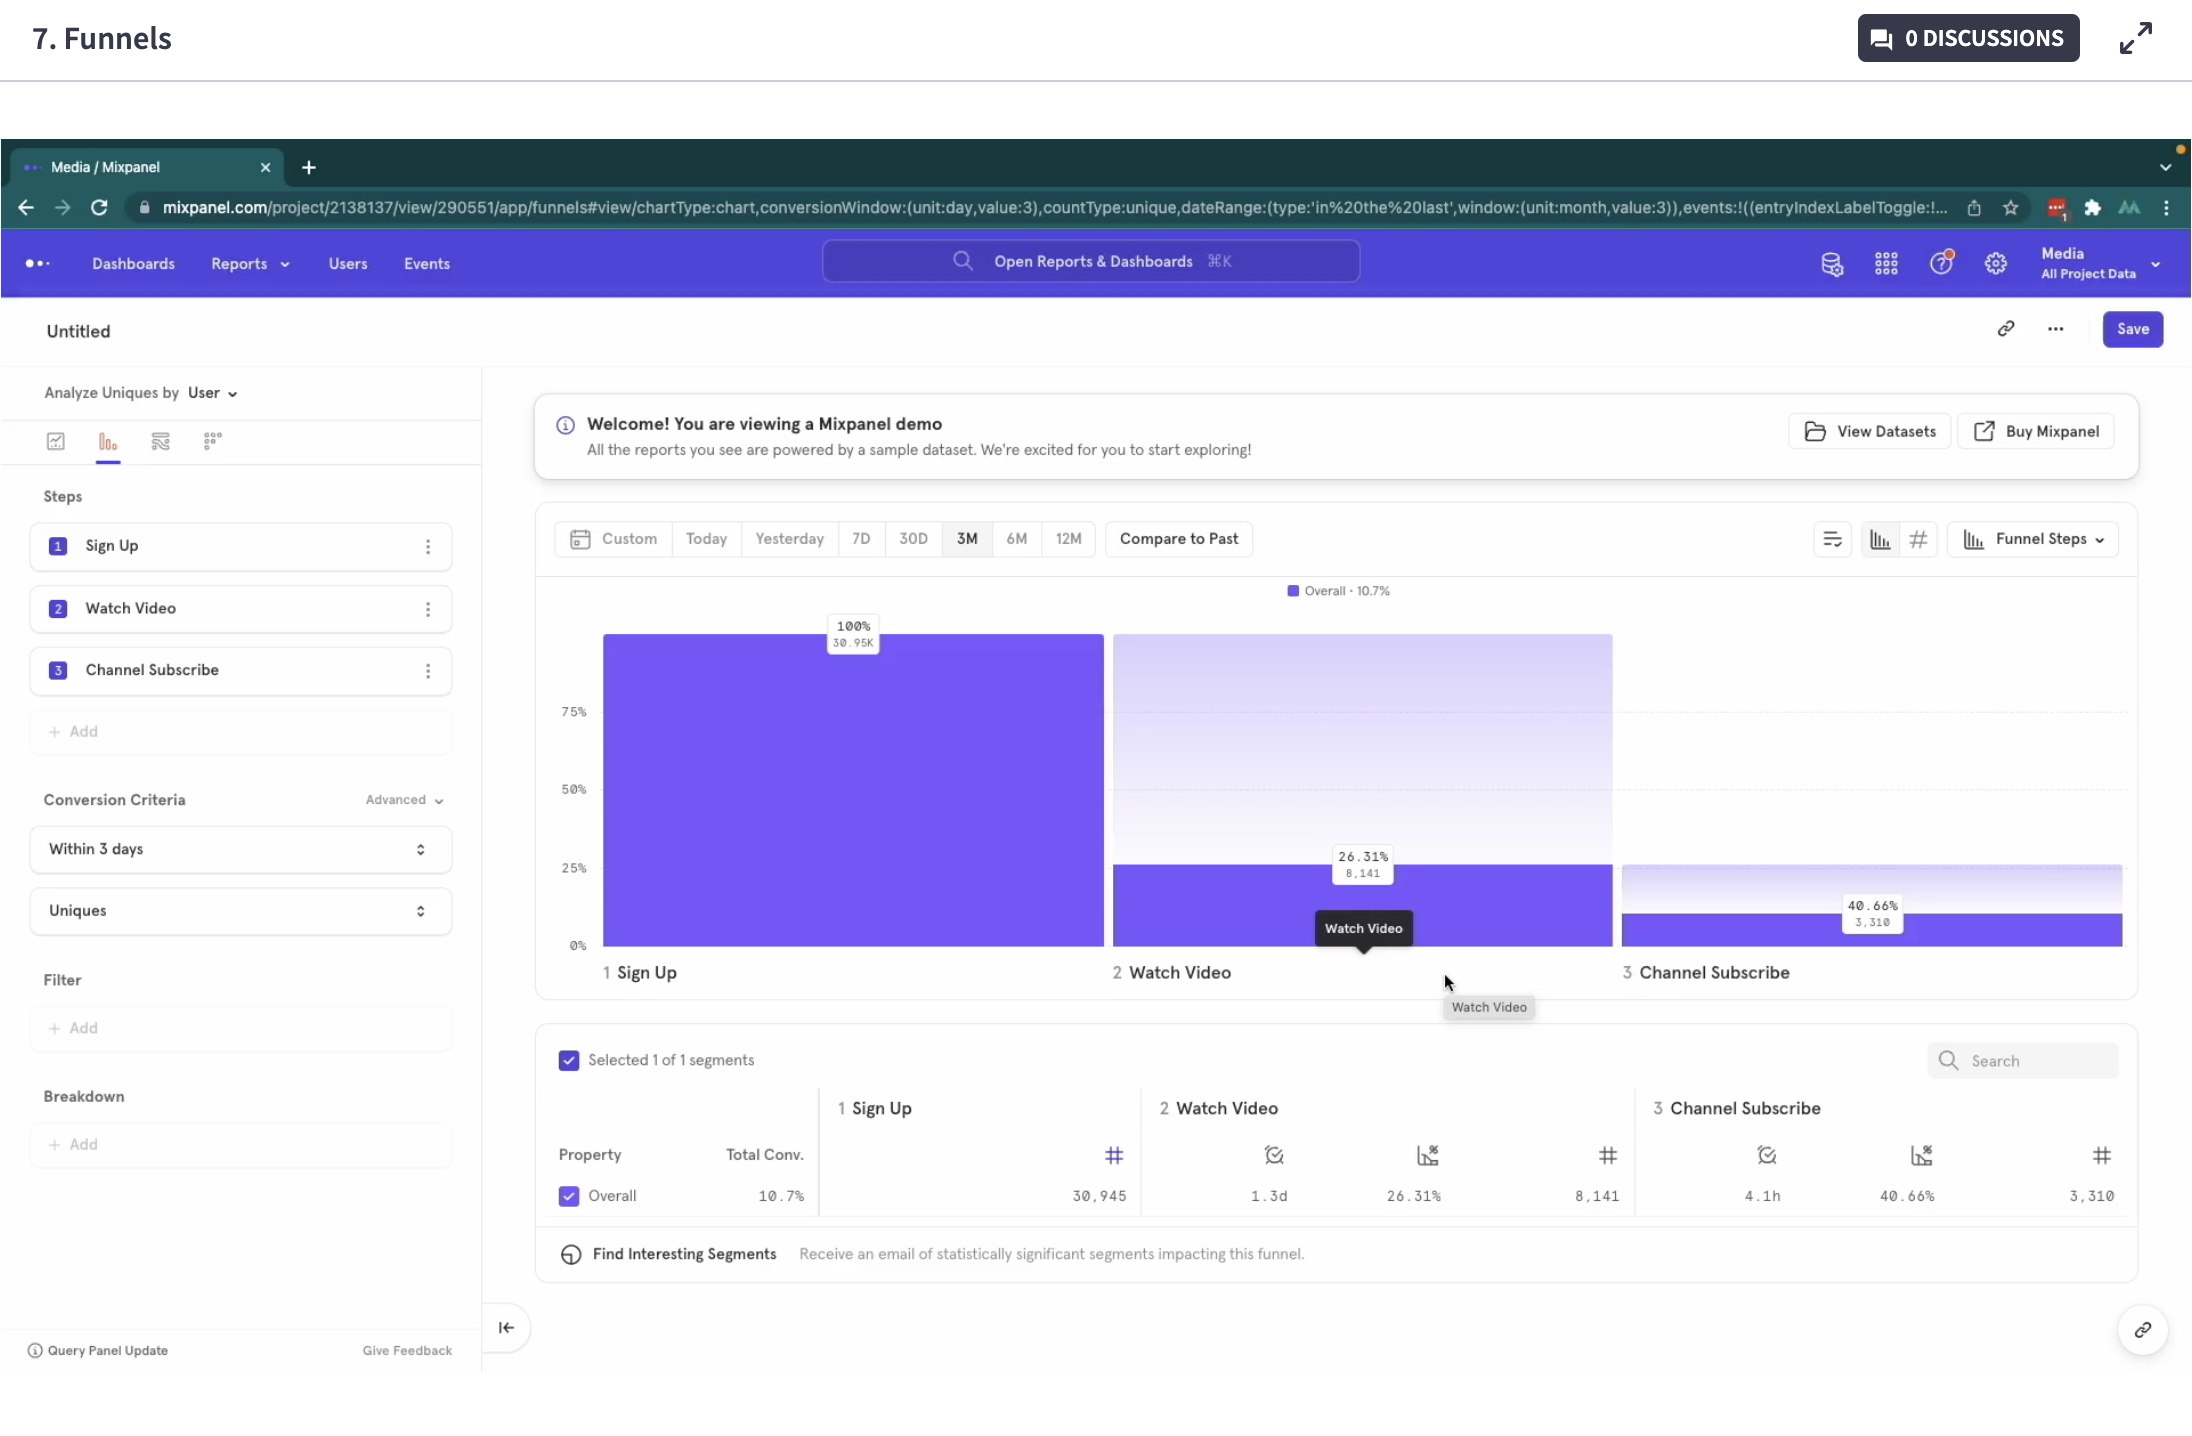Open a new browser tab
The height and width of the screenshot is (1436, 2192).
tap(309, 167)
